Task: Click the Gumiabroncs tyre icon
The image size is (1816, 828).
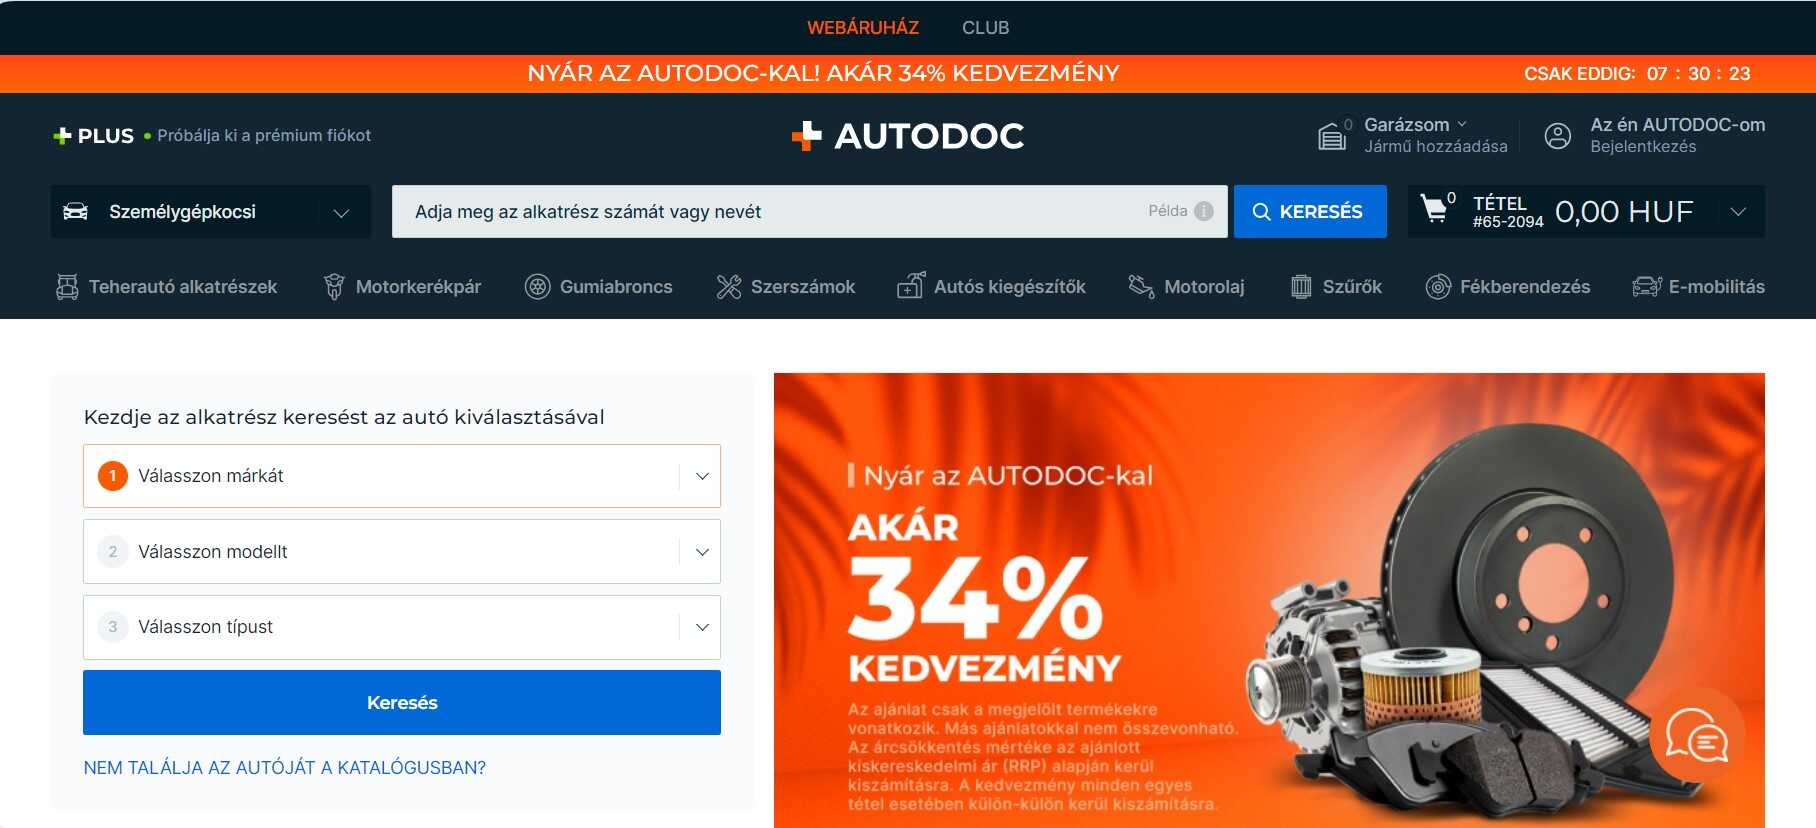Action: coord(537,287)
